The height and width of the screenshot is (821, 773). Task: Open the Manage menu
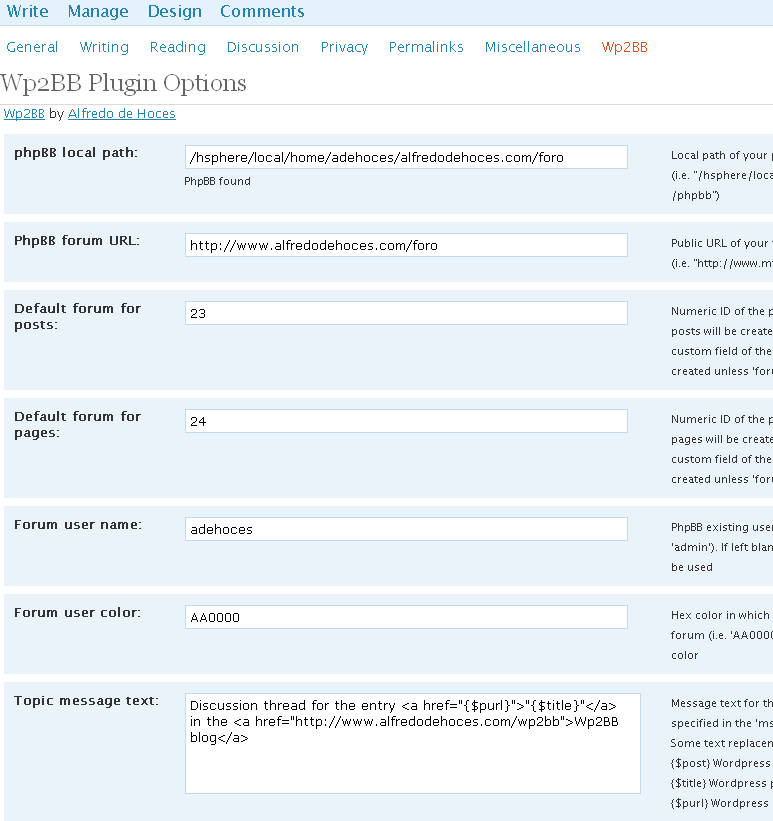click(x=98, y=11)
